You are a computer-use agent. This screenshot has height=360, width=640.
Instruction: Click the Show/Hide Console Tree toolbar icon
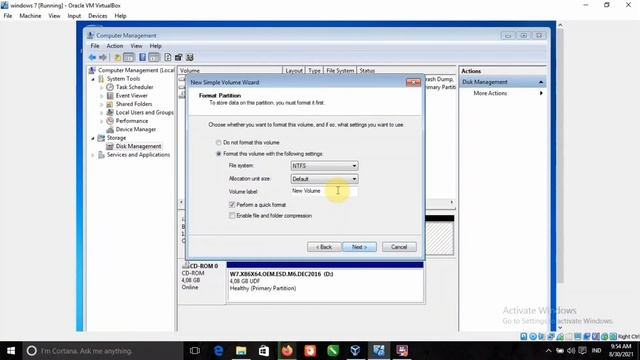coord(129,58)
